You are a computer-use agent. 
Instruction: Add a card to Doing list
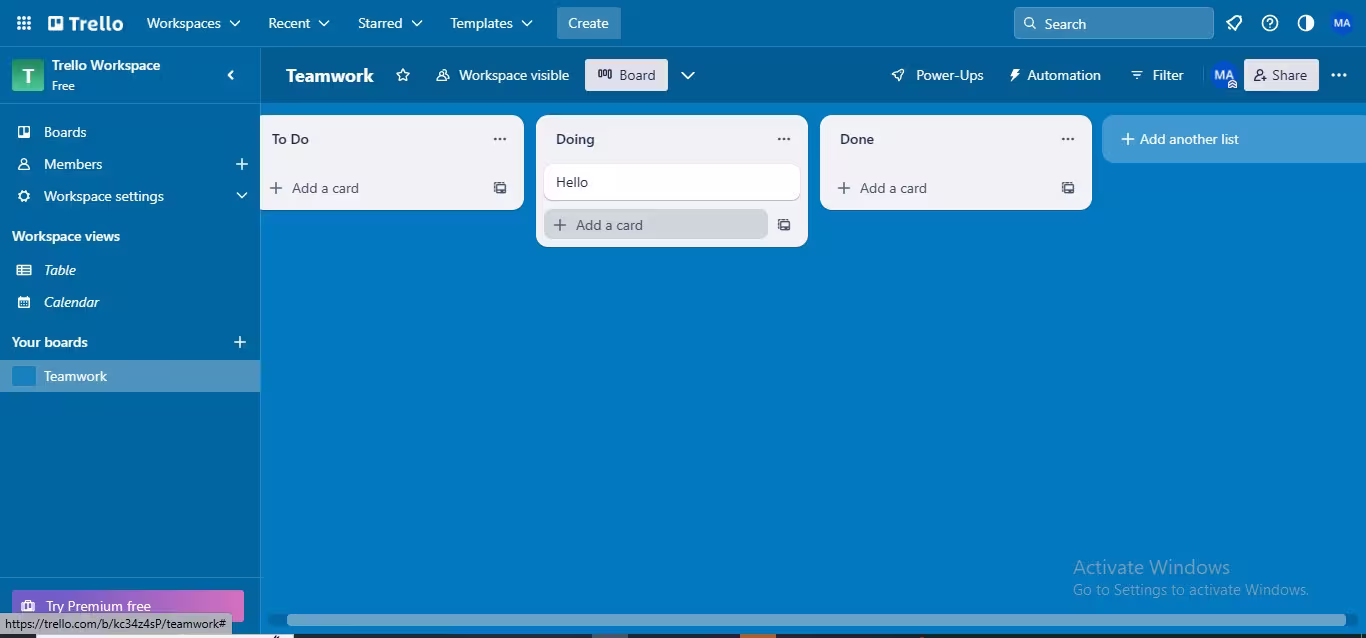(656, 225)
